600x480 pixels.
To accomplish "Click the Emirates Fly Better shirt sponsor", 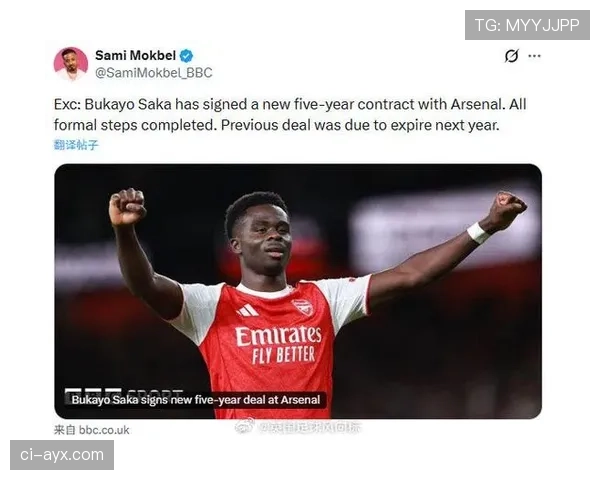I will [x=278, y=344].
